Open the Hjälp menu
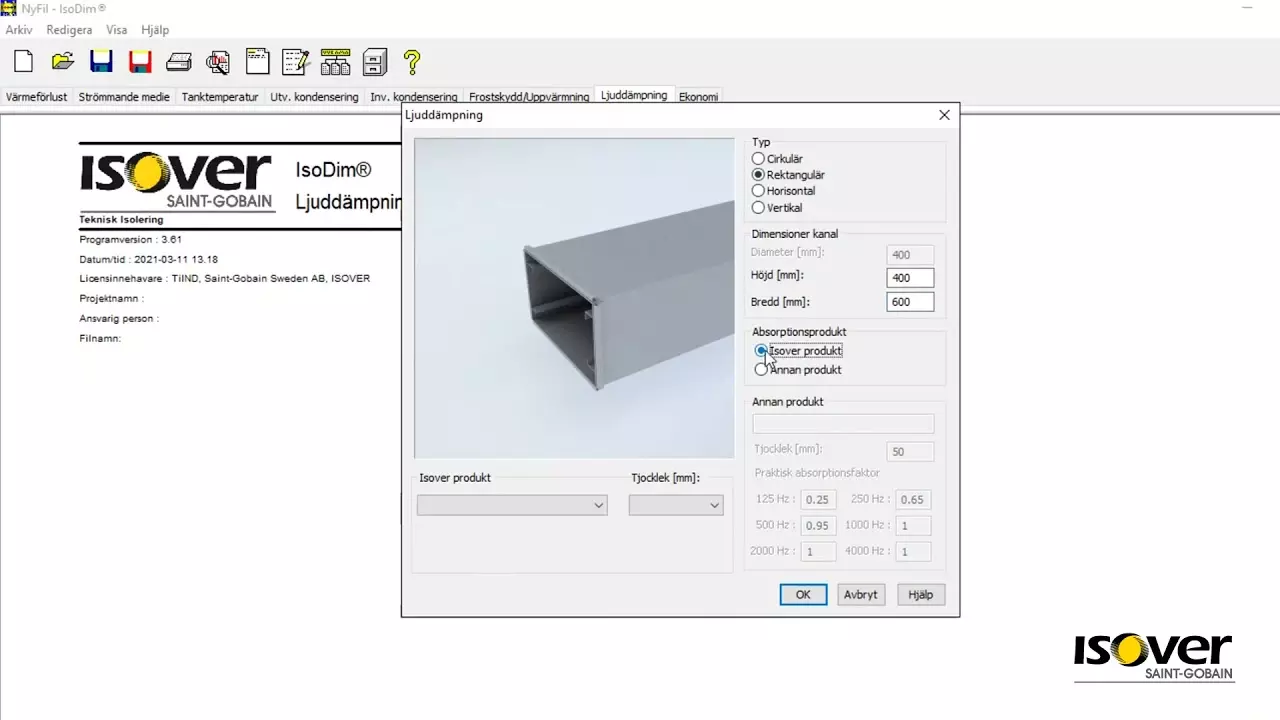1280x720 pixels. (x=155, y=30)
